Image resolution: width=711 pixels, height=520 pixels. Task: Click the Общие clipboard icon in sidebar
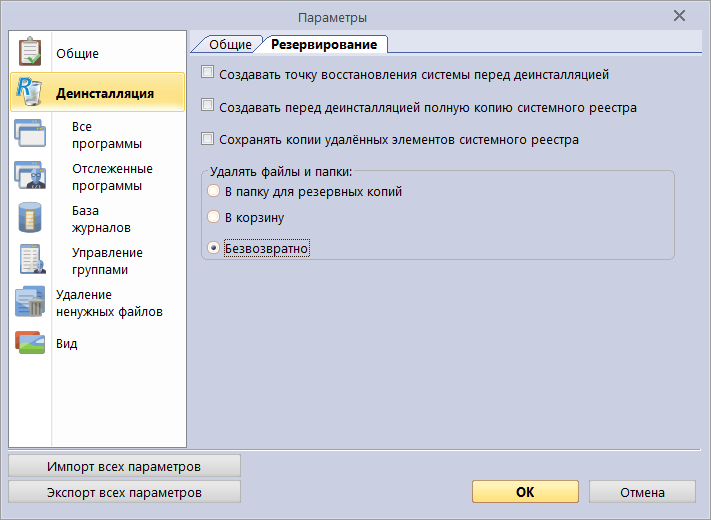tap(30, 52)
